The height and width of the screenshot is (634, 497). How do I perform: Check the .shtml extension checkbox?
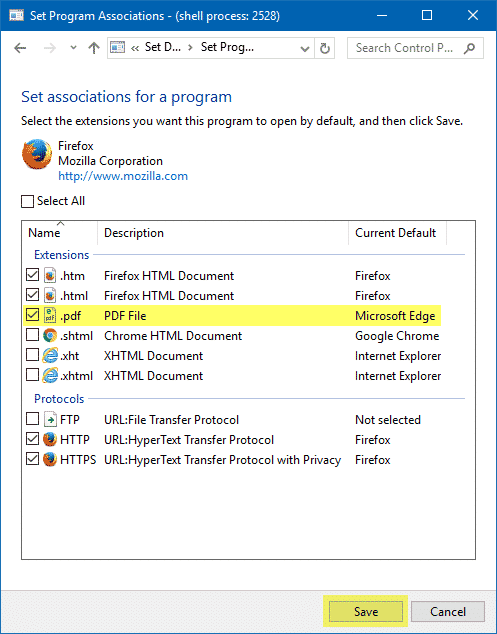[32, 335]
